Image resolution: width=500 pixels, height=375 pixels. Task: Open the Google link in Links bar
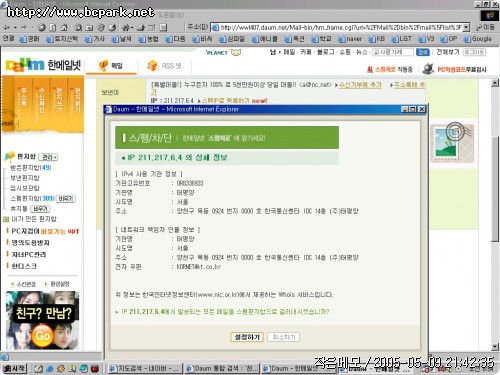[x=478, y=39]
